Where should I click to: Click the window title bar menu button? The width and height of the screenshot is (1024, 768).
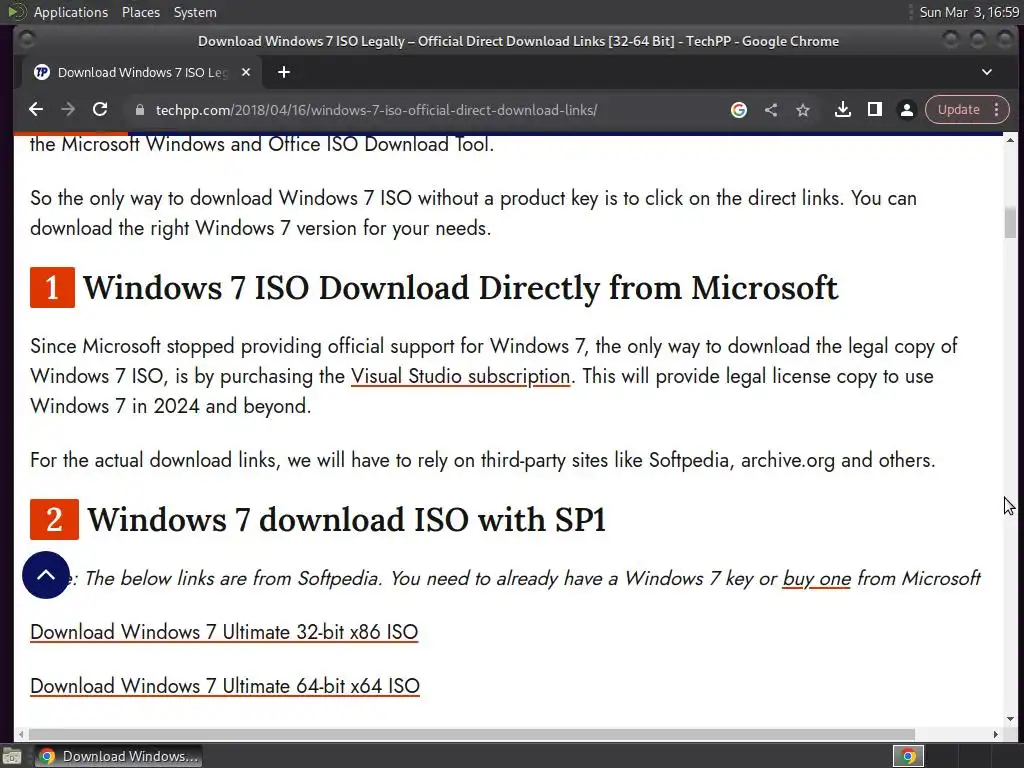(x=26, y=40)
